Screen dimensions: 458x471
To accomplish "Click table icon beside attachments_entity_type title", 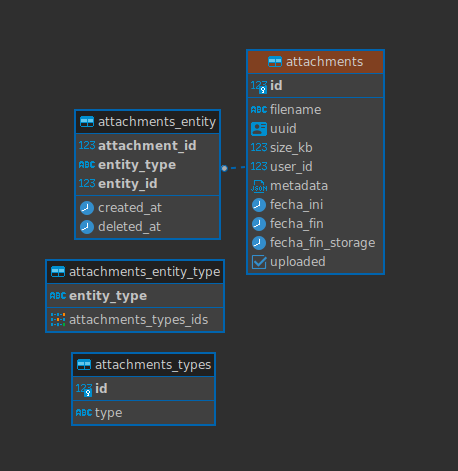I will point(58,272).
